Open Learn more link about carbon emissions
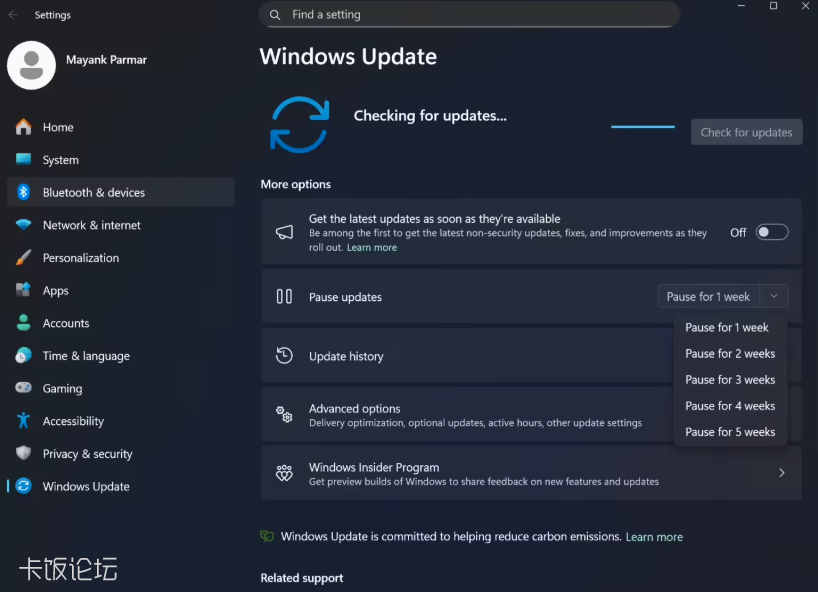The image size is (818, 592). pos(654,537)
